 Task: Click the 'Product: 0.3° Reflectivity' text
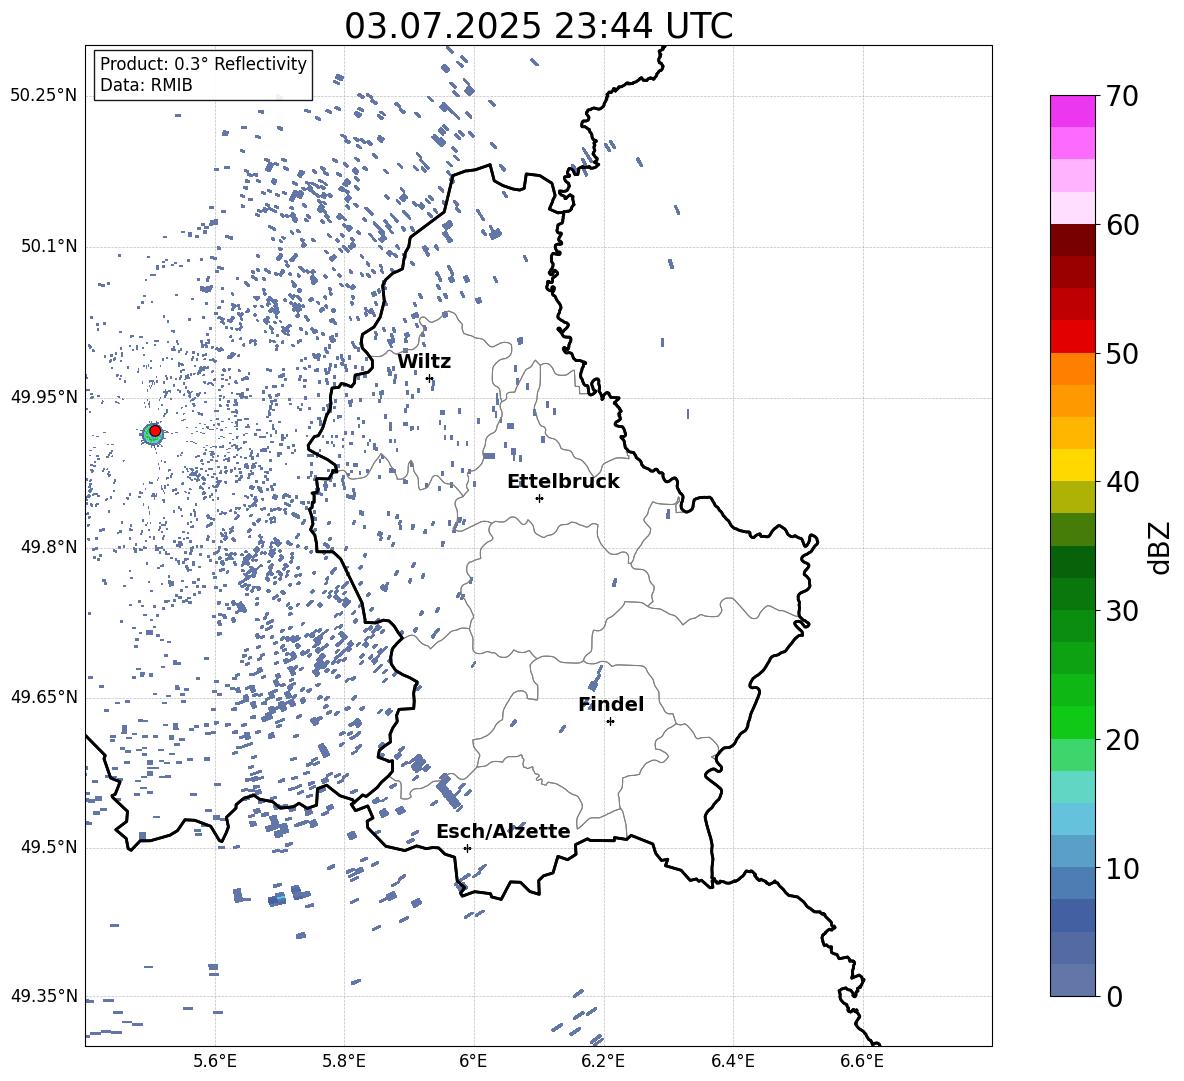(x=203, y=63)
